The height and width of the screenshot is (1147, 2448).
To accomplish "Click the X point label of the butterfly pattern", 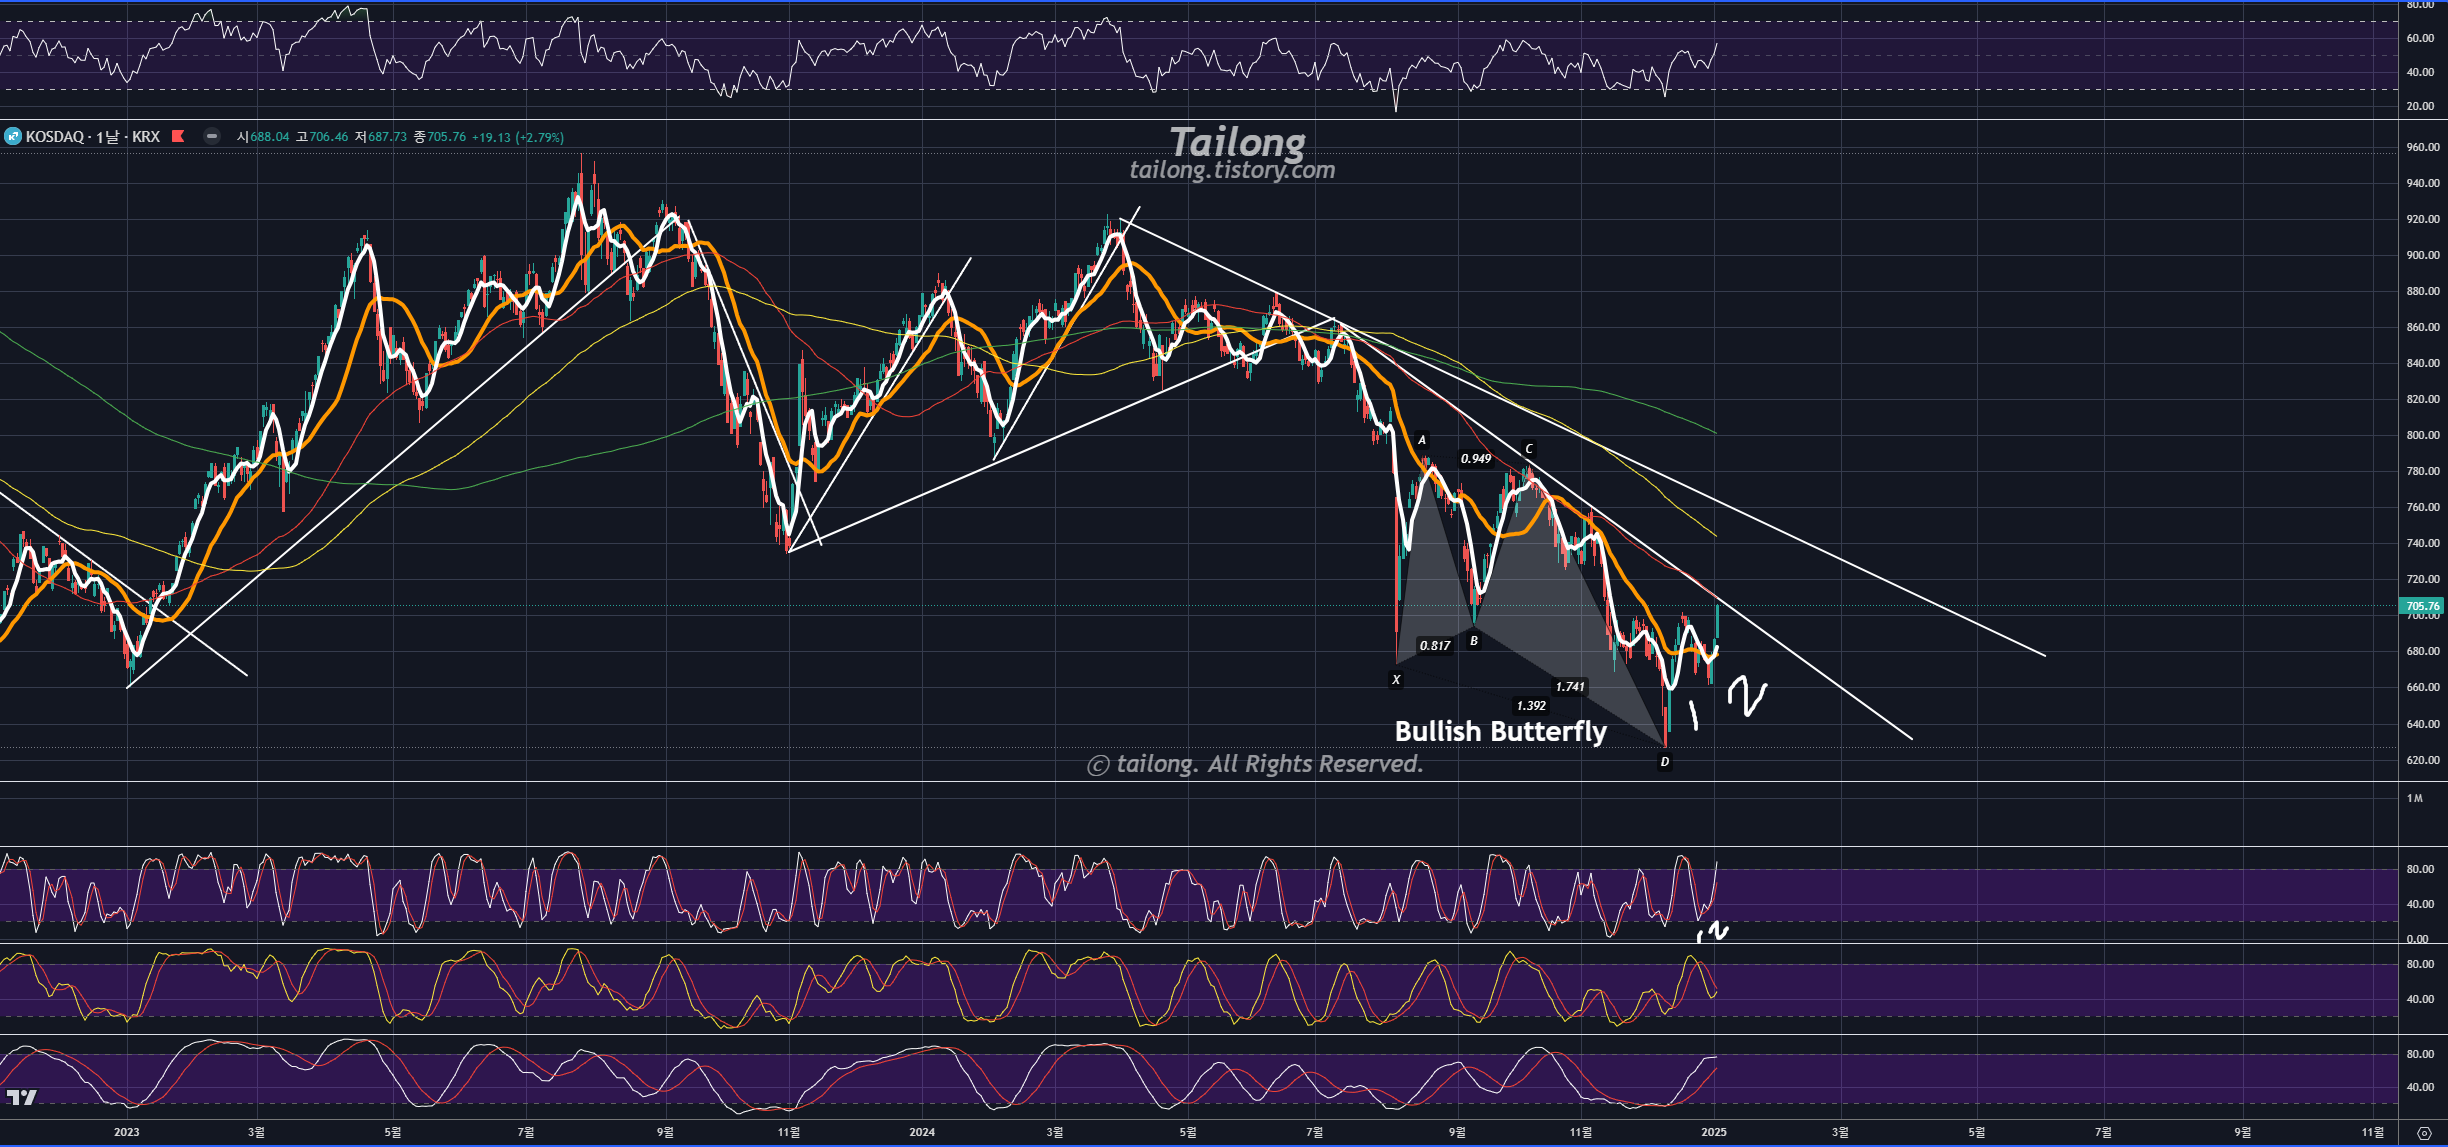I will [1396, 680].
